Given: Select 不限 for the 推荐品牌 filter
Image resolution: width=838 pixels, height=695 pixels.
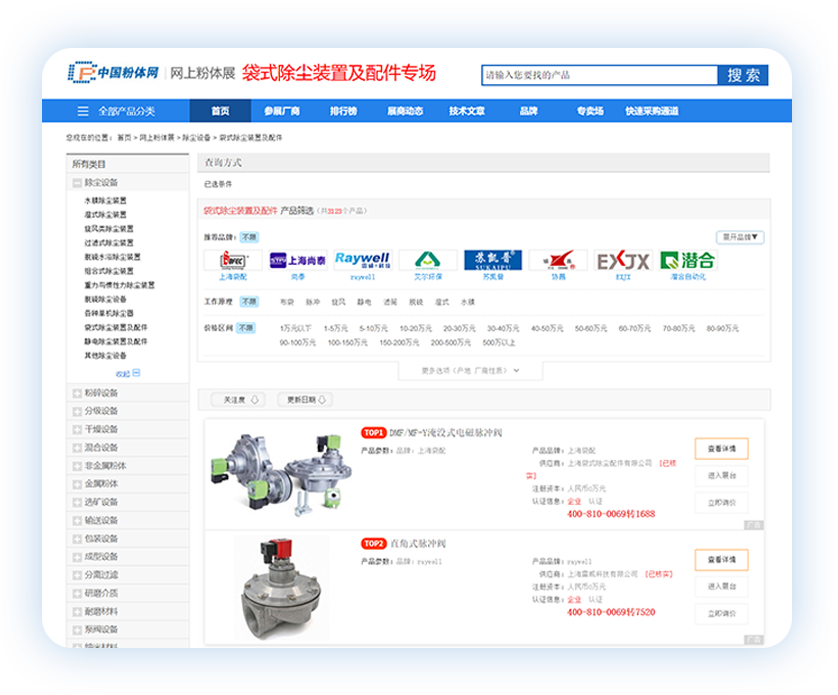Looking at the screenshot, I should (x=249, y=238).
